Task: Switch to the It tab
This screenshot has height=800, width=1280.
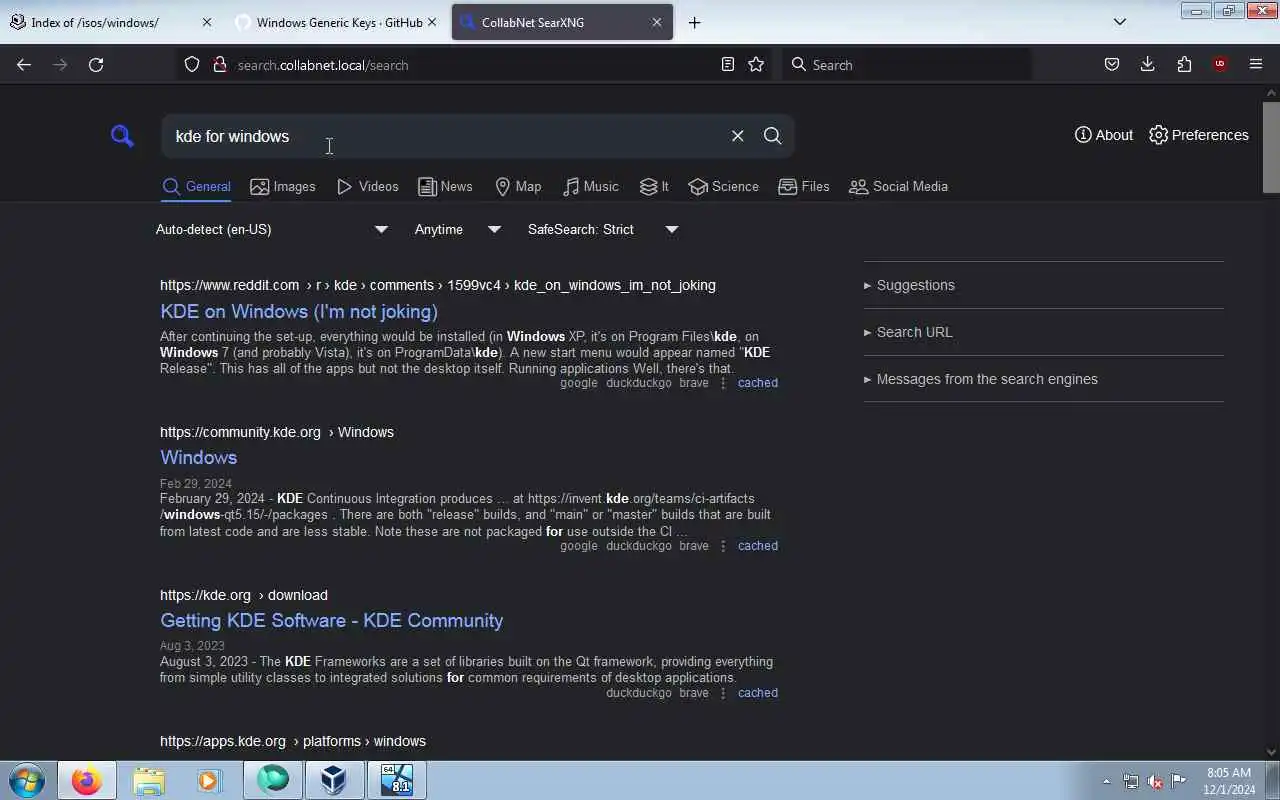Action: (654, 186)
